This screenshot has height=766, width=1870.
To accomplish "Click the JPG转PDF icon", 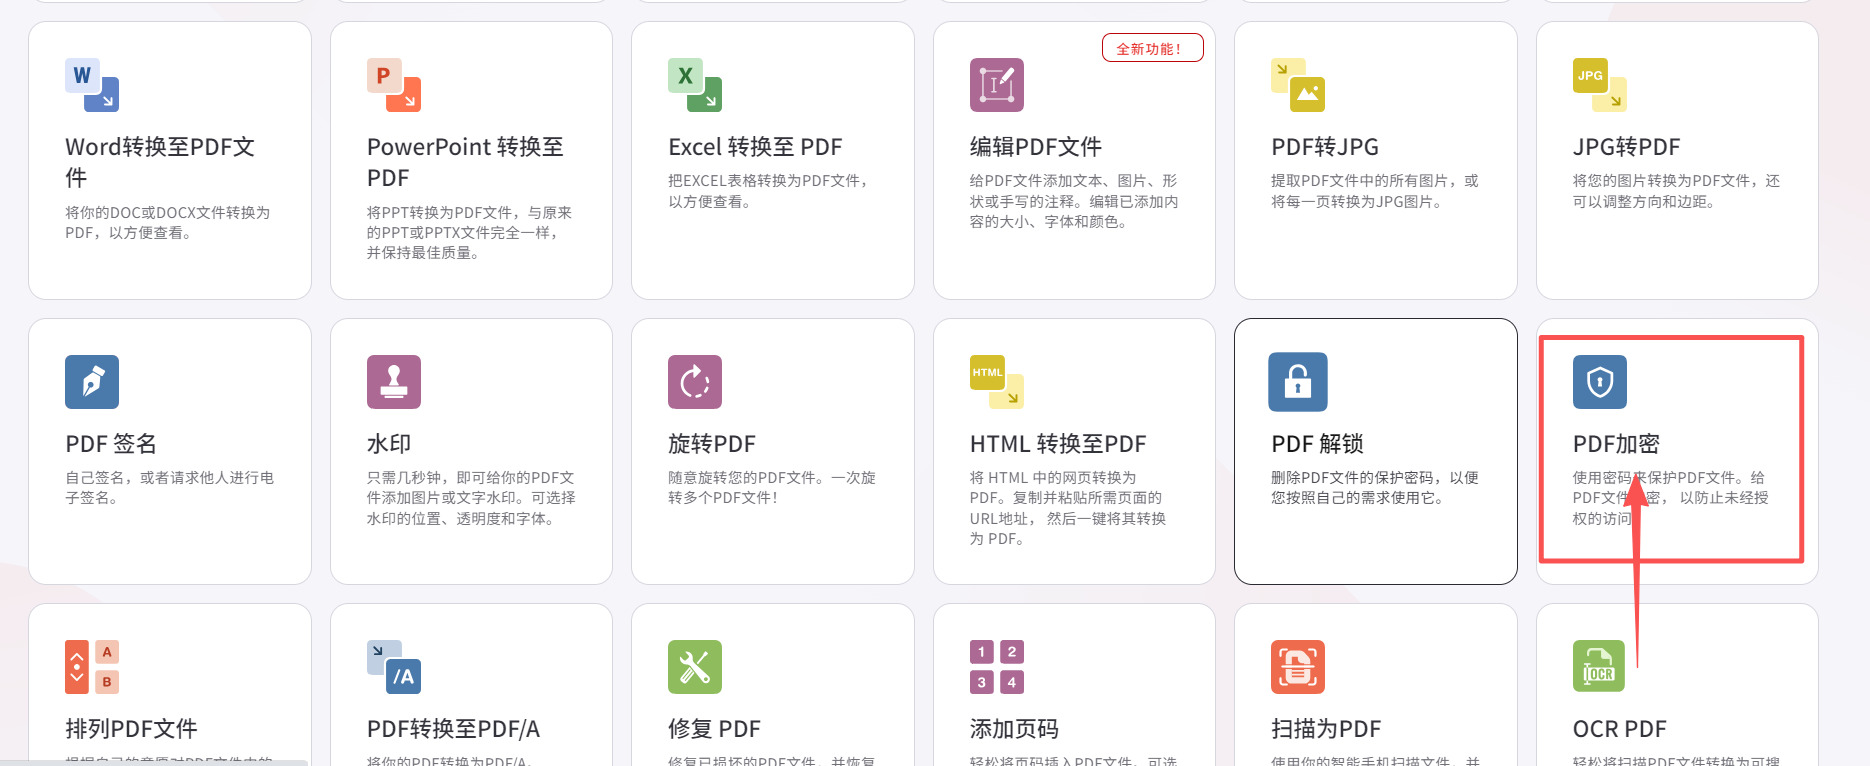I will (x=1600, y=85).
